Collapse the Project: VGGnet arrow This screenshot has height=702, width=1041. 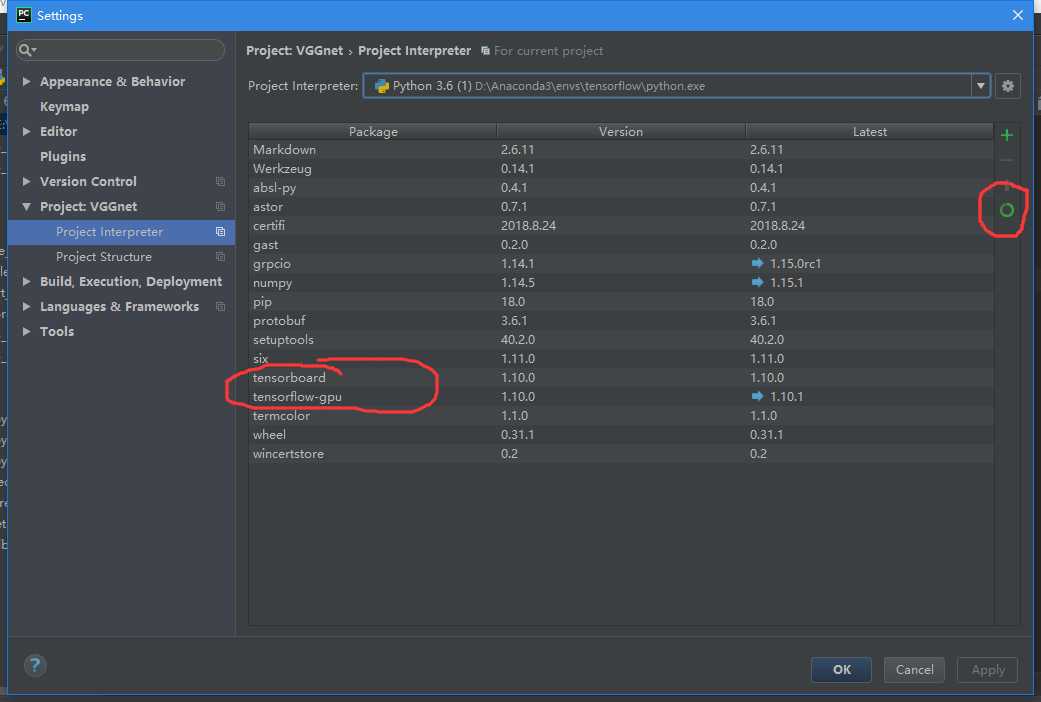click(27, 207)
